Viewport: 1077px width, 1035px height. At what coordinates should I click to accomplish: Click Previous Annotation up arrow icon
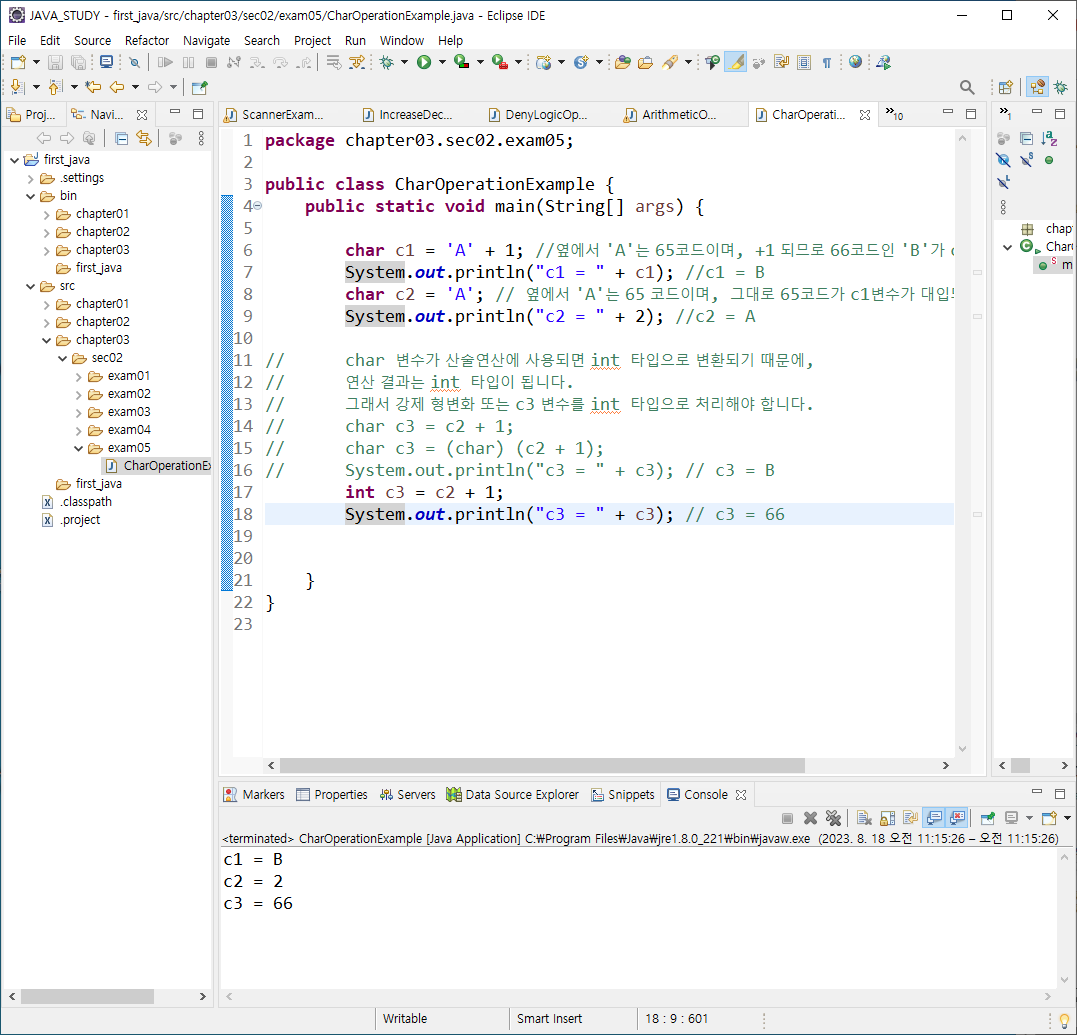56,87
